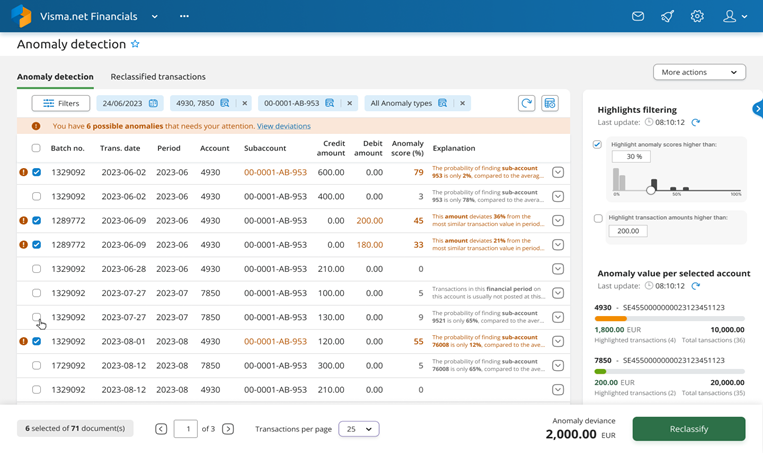
Task: Open table column configuration icon
Action: (x=550, y=103)
